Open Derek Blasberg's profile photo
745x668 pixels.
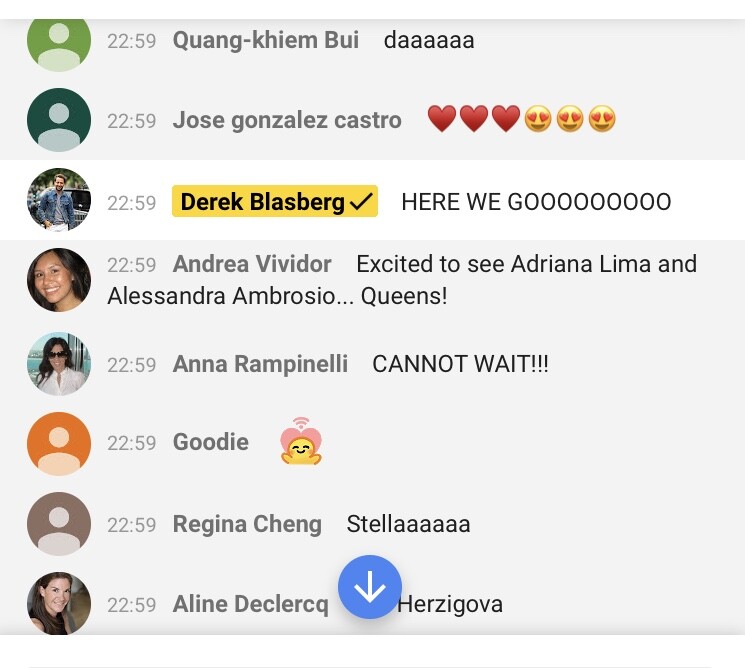coord(59,200)
